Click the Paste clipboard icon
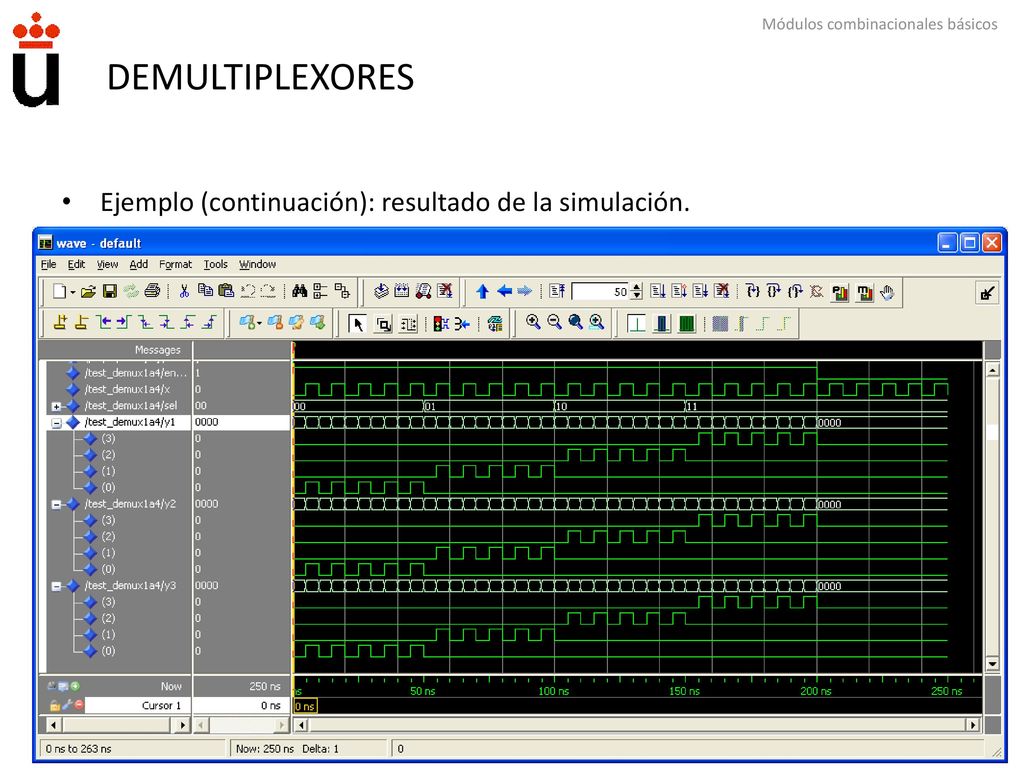Screen dimensions: 1024x768 [x=227, y=291]
